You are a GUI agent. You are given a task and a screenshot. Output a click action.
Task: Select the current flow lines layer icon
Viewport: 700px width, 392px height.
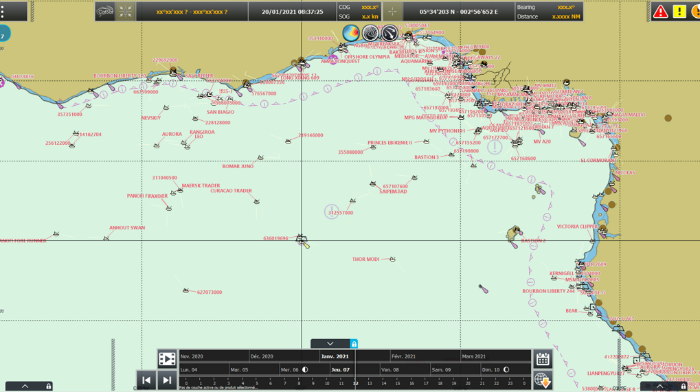click(389, 33)
